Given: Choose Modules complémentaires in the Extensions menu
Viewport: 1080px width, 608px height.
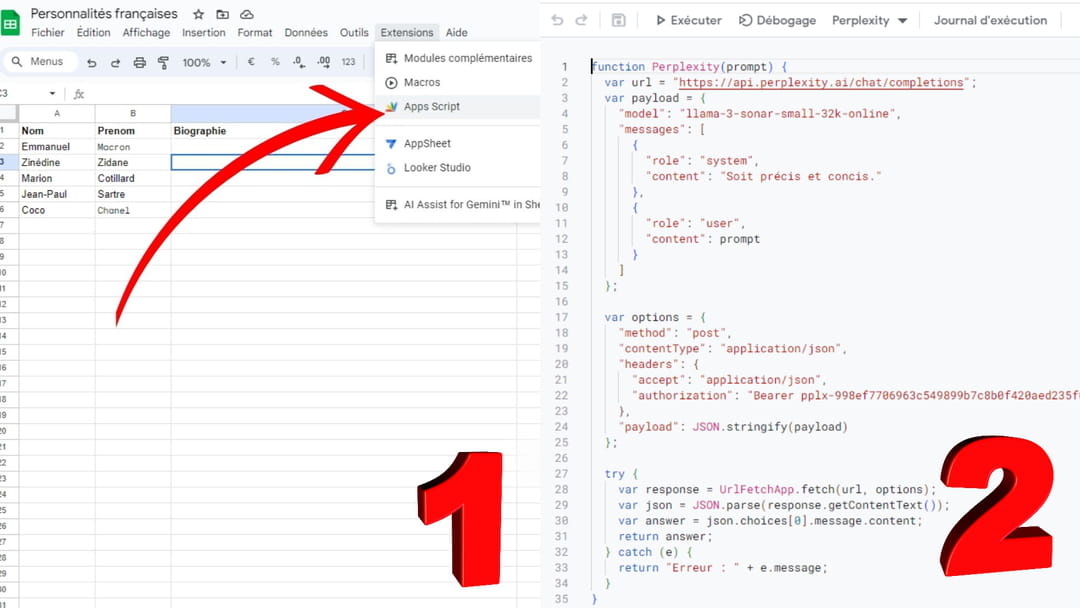Looking at the screenshot, I should (x=458, y=59).
